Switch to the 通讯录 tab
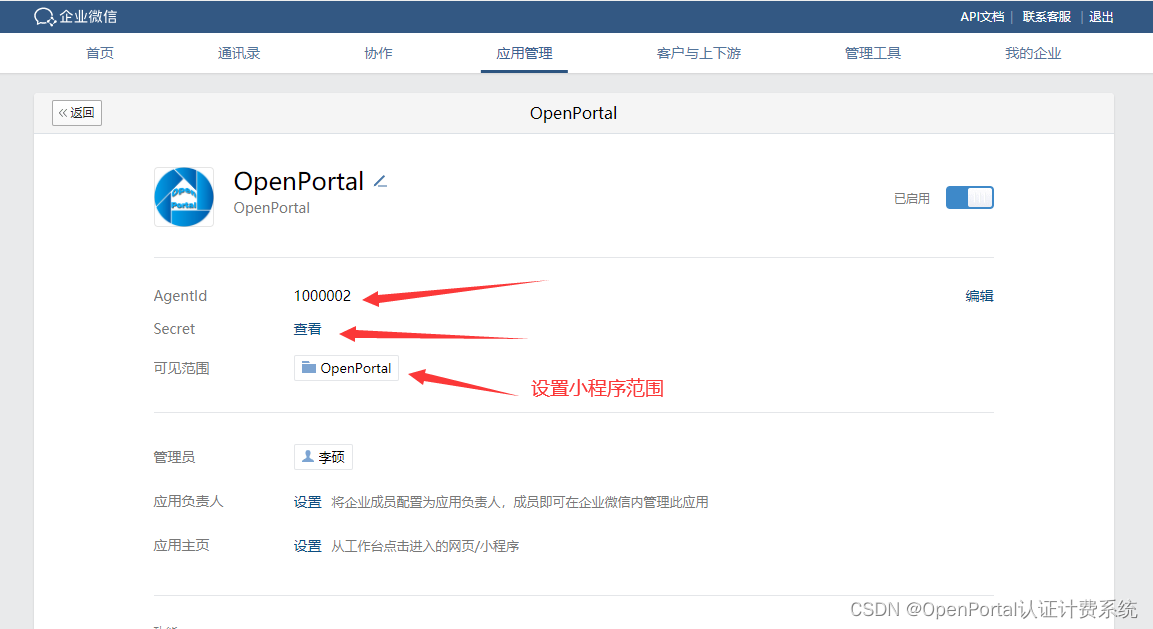1153x629 pixels. (239, 53)
